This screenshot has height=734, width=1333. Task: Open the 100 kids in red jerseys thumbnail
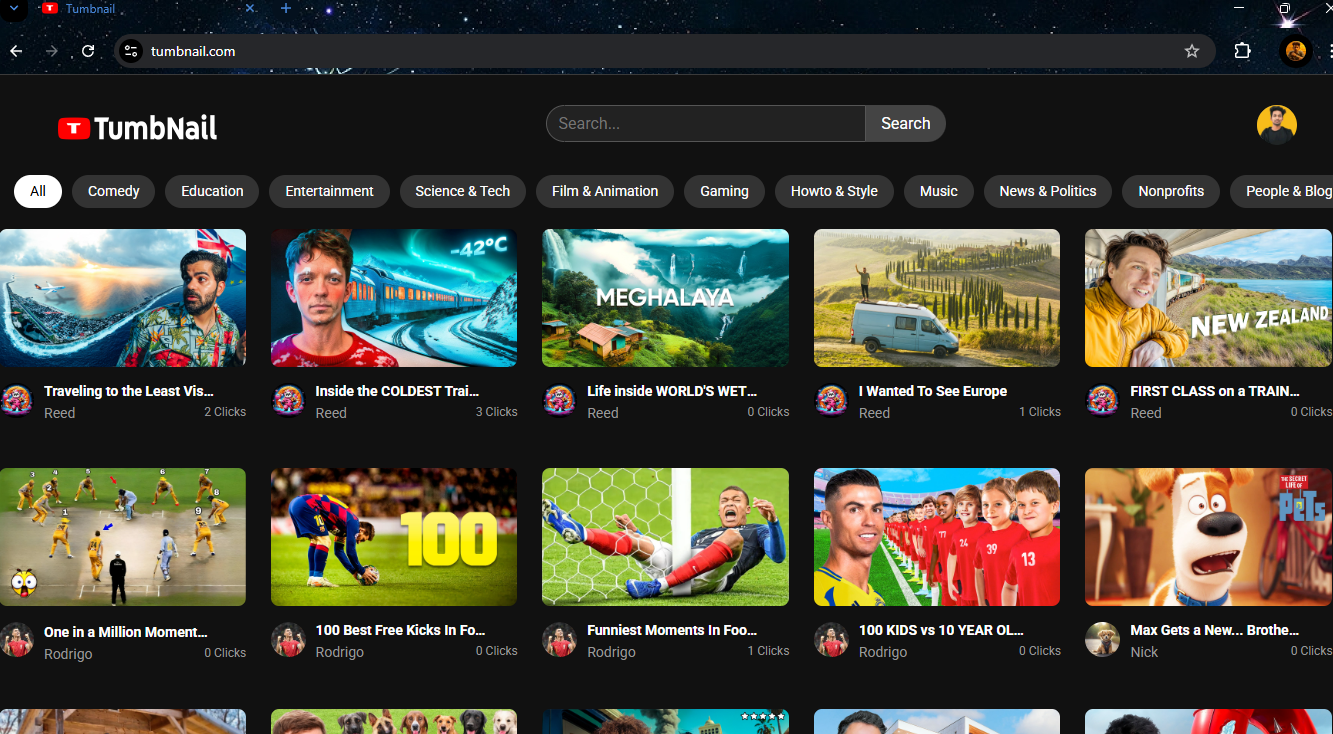[x=937, y=537]
